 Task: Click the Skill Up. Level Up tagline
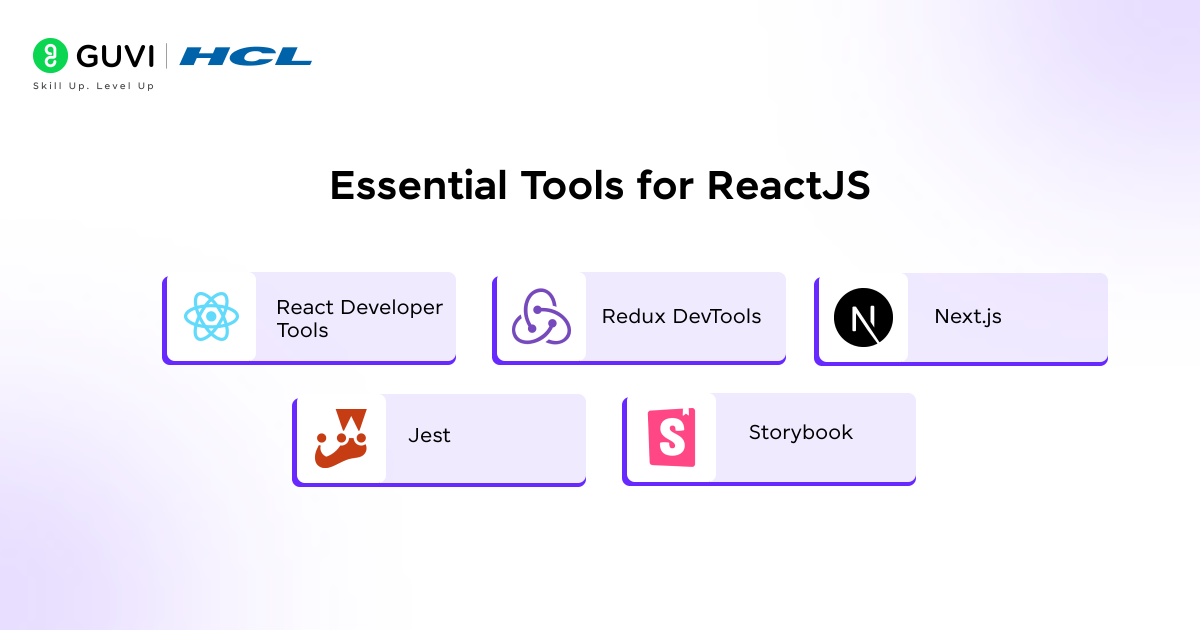pyautogui.click(x=93, y=86)
